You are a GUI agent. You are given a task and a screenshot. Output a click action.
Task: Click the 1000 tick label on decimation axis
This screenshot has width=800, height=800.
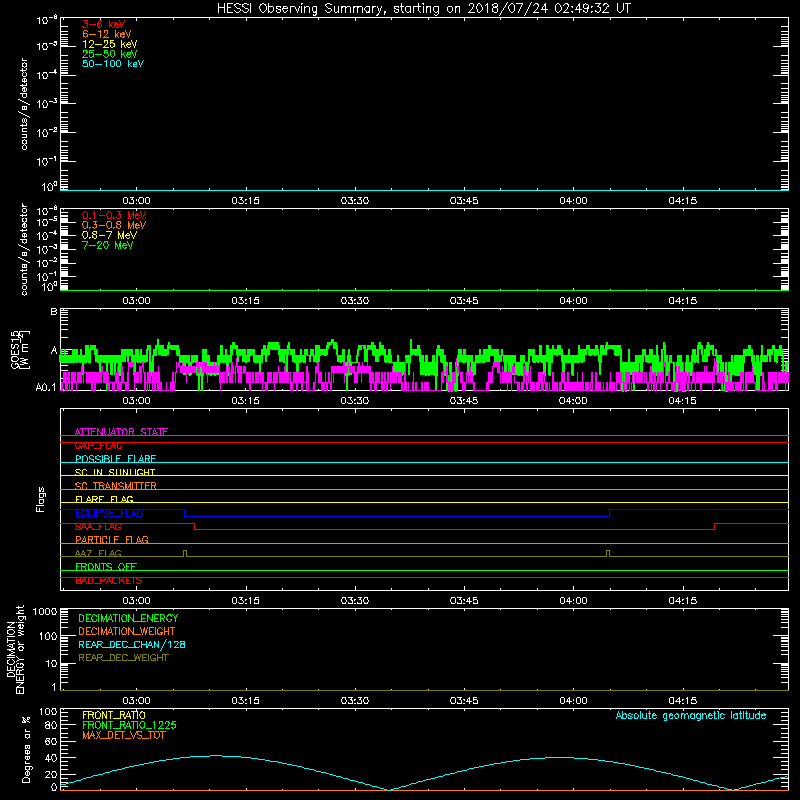tap(45, 611)
